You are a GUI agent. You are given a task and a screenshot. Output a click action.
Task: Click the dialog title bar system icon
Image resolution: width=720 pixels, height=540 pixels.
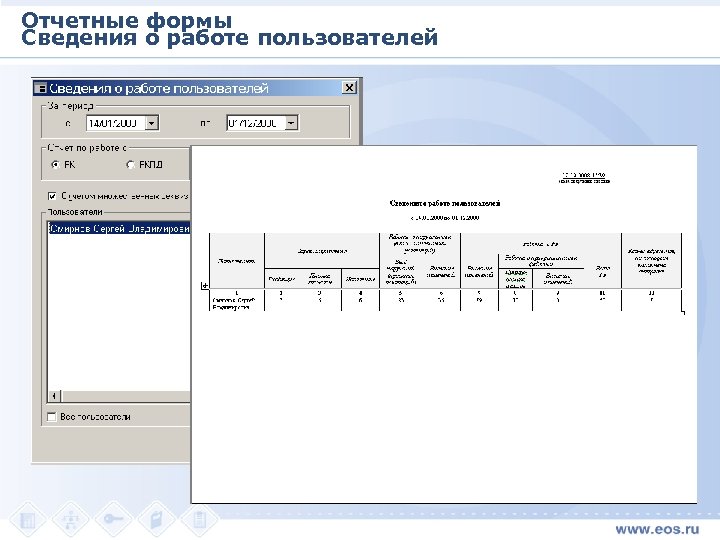pyautogui.click(x=40, y=88)
